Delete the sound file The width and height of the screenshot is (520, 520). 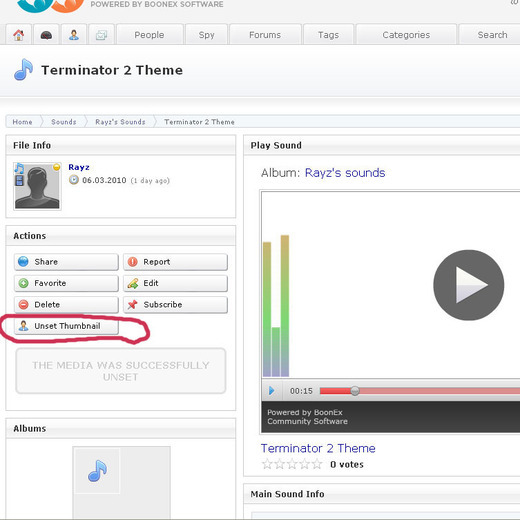66,305
